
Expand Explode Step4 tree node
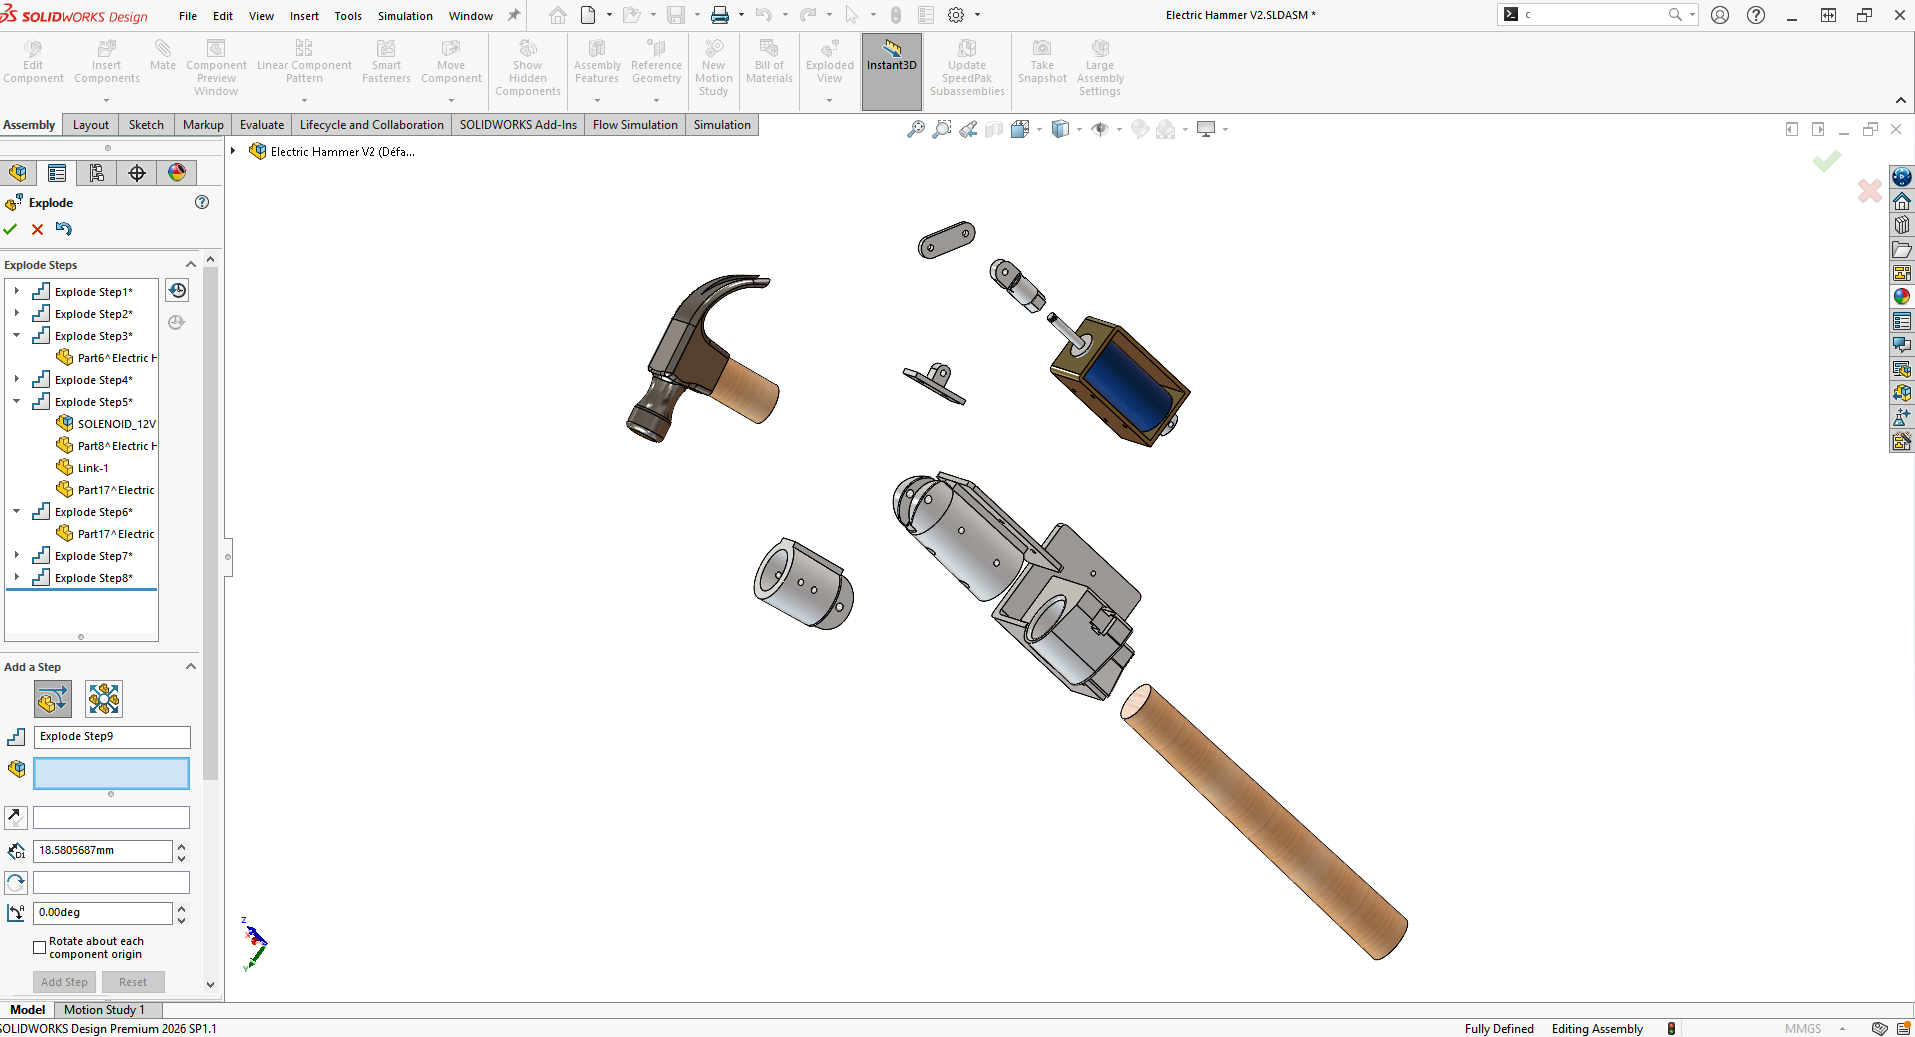17,380
